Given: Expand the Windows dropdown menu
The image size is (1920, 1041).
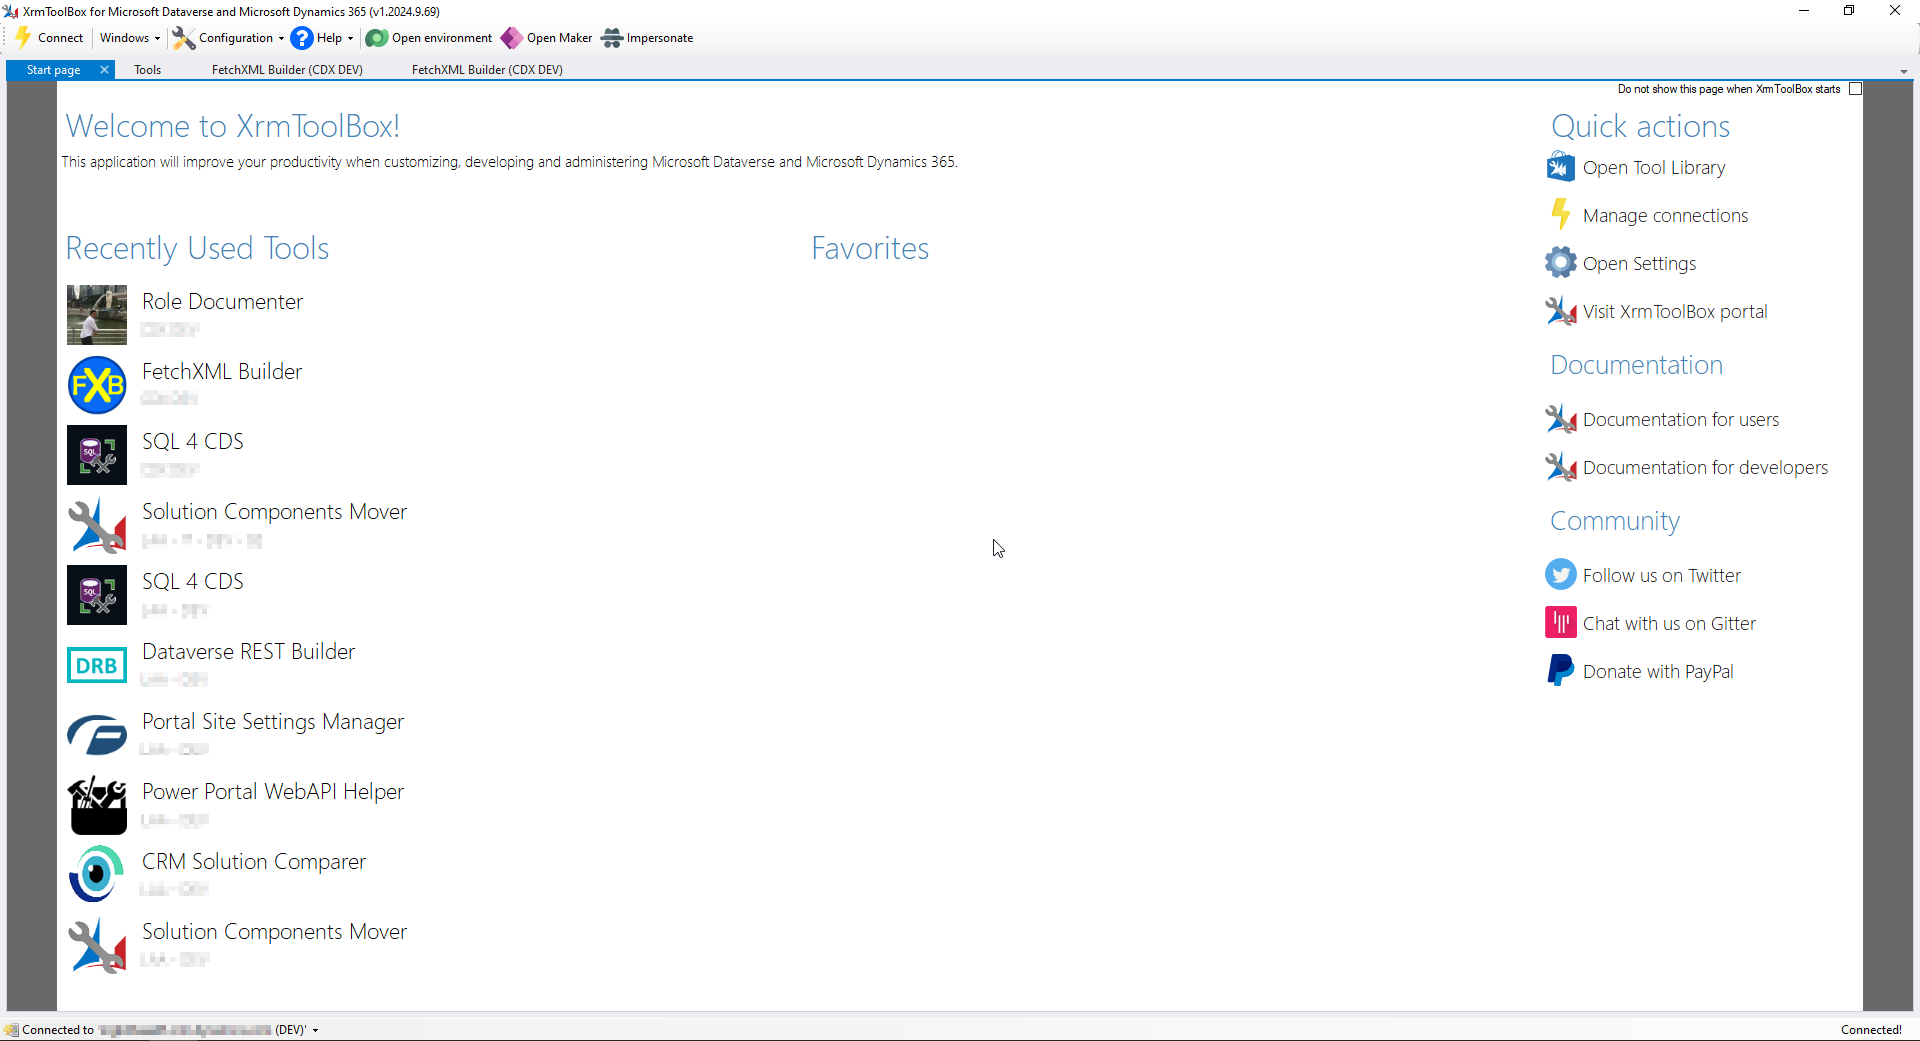Looking at the screenshot, I should click(x=130, y=38).
